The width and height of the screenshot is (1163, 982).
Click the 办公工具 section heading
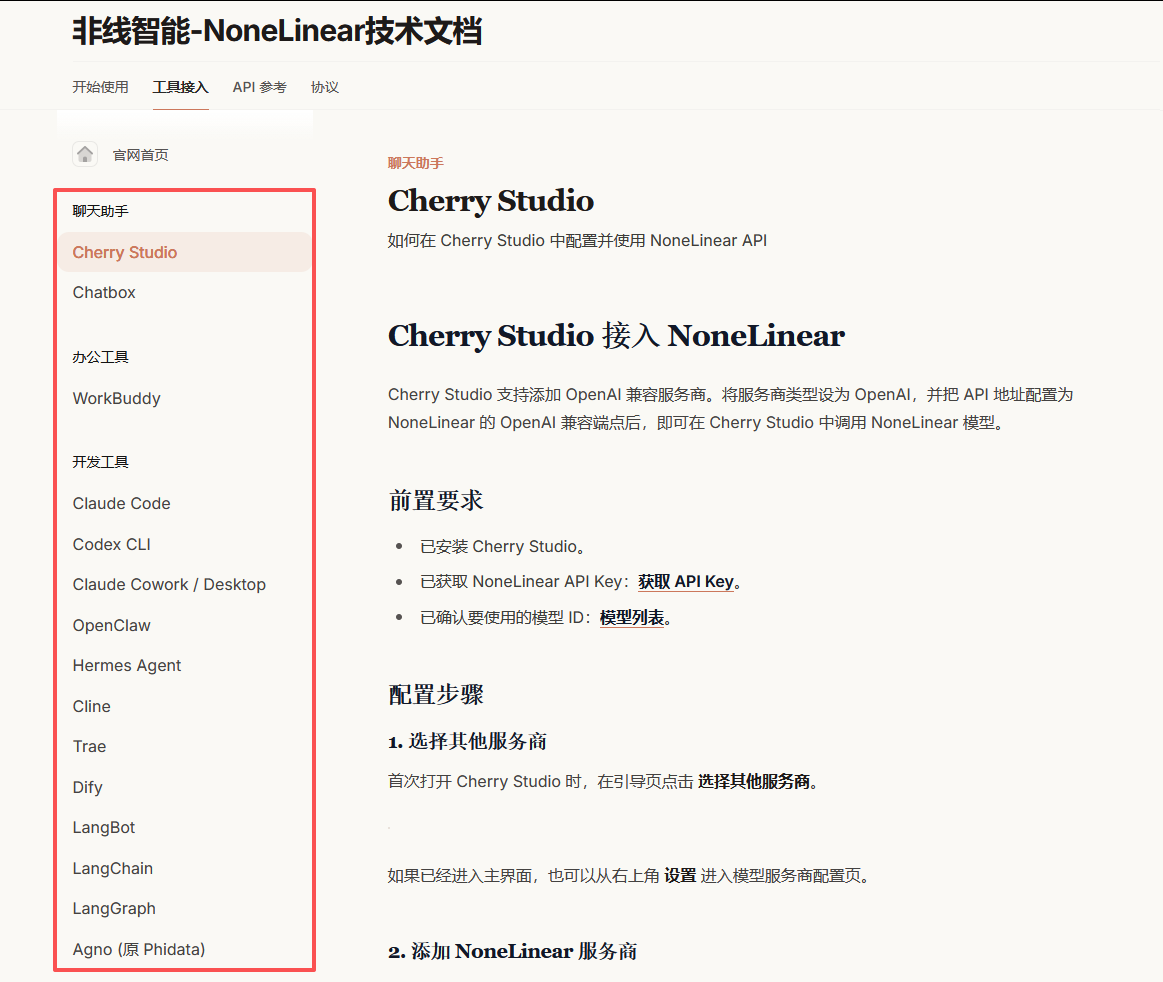[100, 357]
